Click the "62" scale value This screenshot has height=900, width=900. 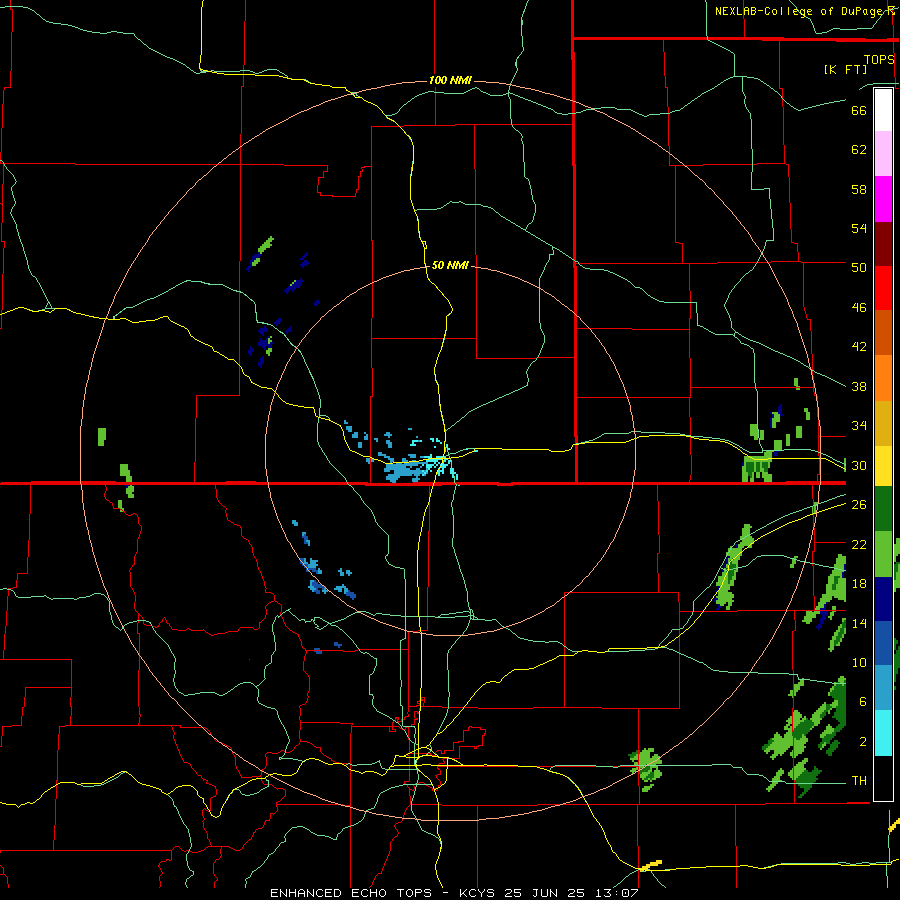pyautogui.click(x=859, y=150)
